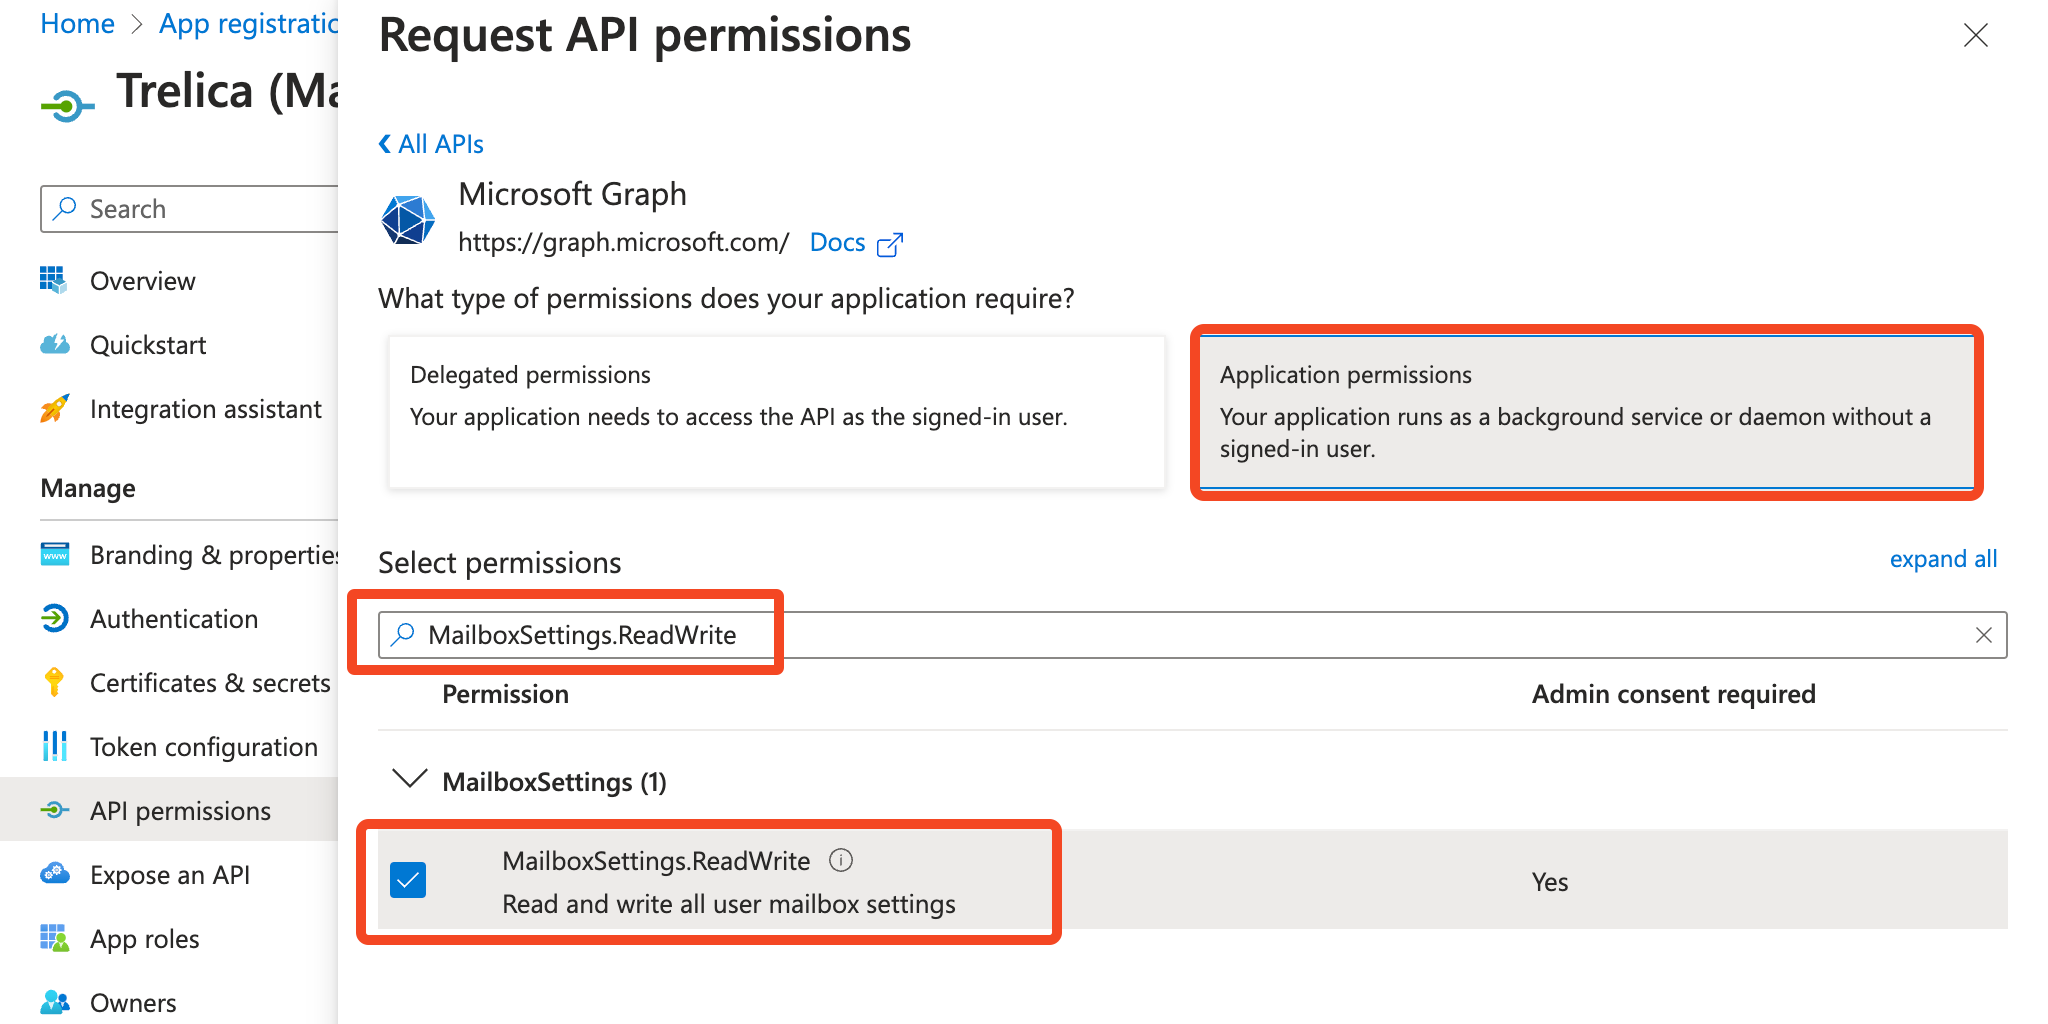The width and height of the screenshot is (2048, 1024).
Task: Open Expose an API page
Action: tap(170, 875)
